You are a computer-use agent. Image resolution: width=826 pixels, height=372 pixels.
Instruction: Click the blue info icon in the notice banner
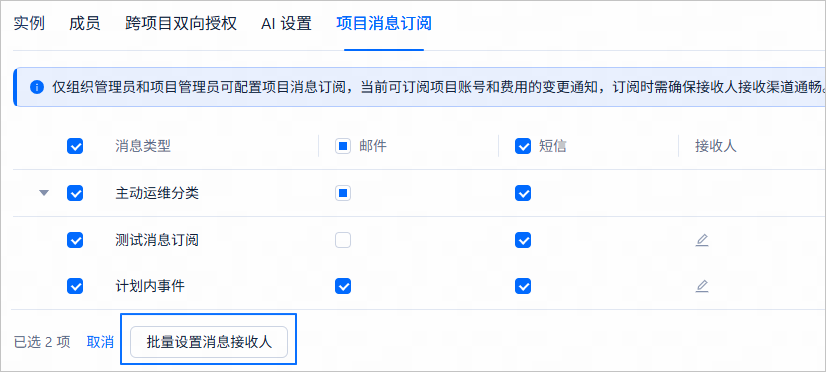[36, 87]
